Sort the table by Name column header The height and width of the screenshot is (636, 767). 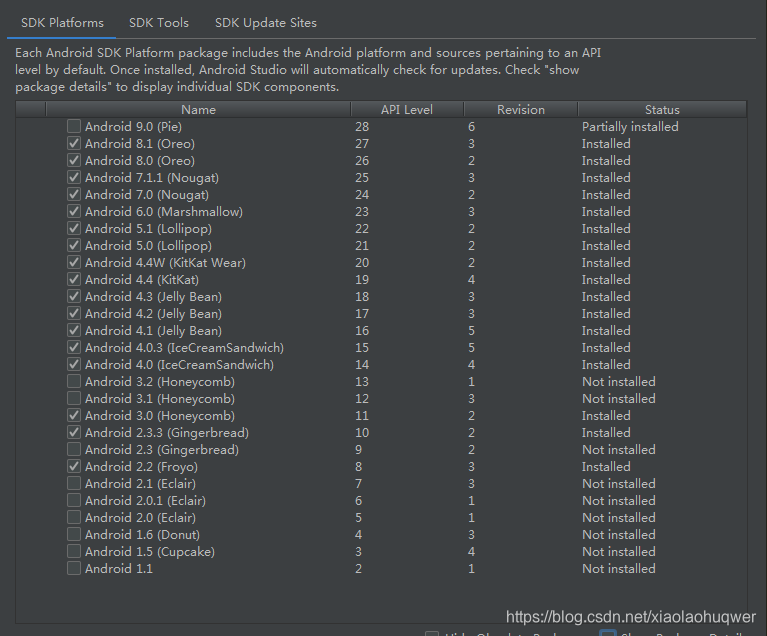tap(198, 110)
